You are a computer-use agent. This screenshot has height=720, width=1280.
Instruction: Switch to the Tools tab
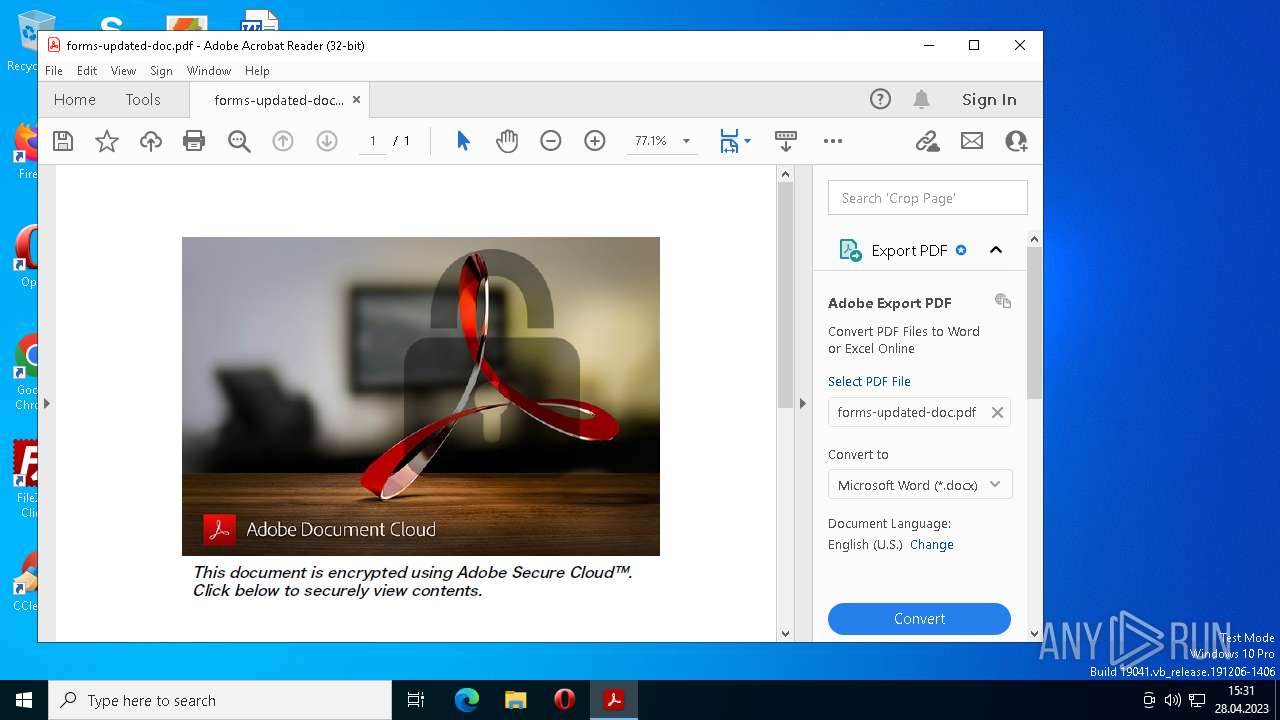click(143, 99)
